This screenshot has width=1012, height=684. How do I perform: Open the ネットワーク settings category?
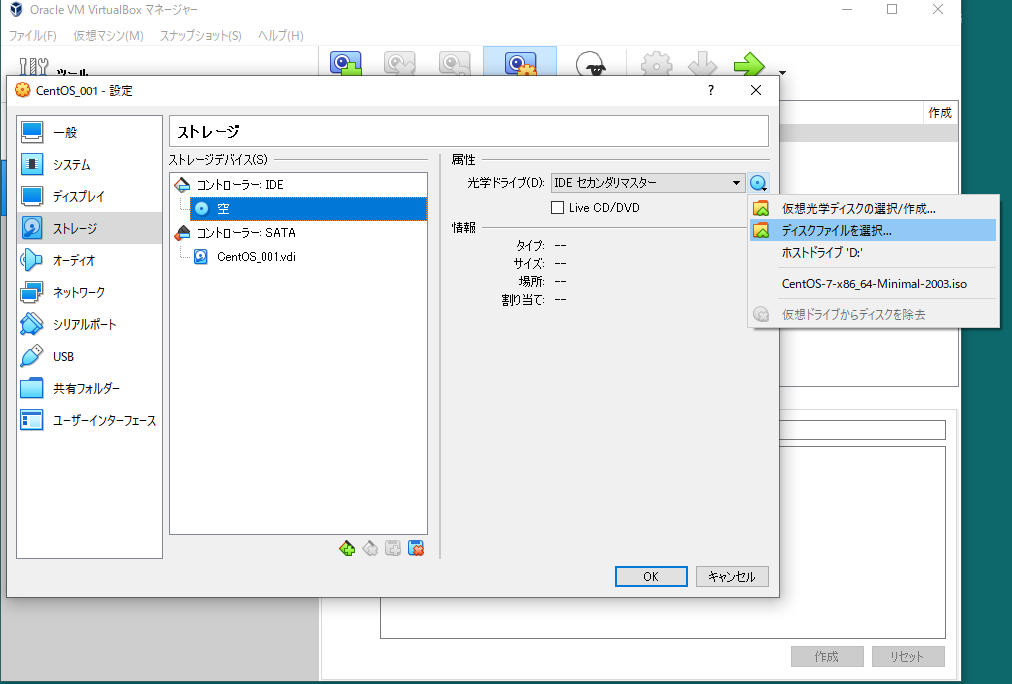90,292
